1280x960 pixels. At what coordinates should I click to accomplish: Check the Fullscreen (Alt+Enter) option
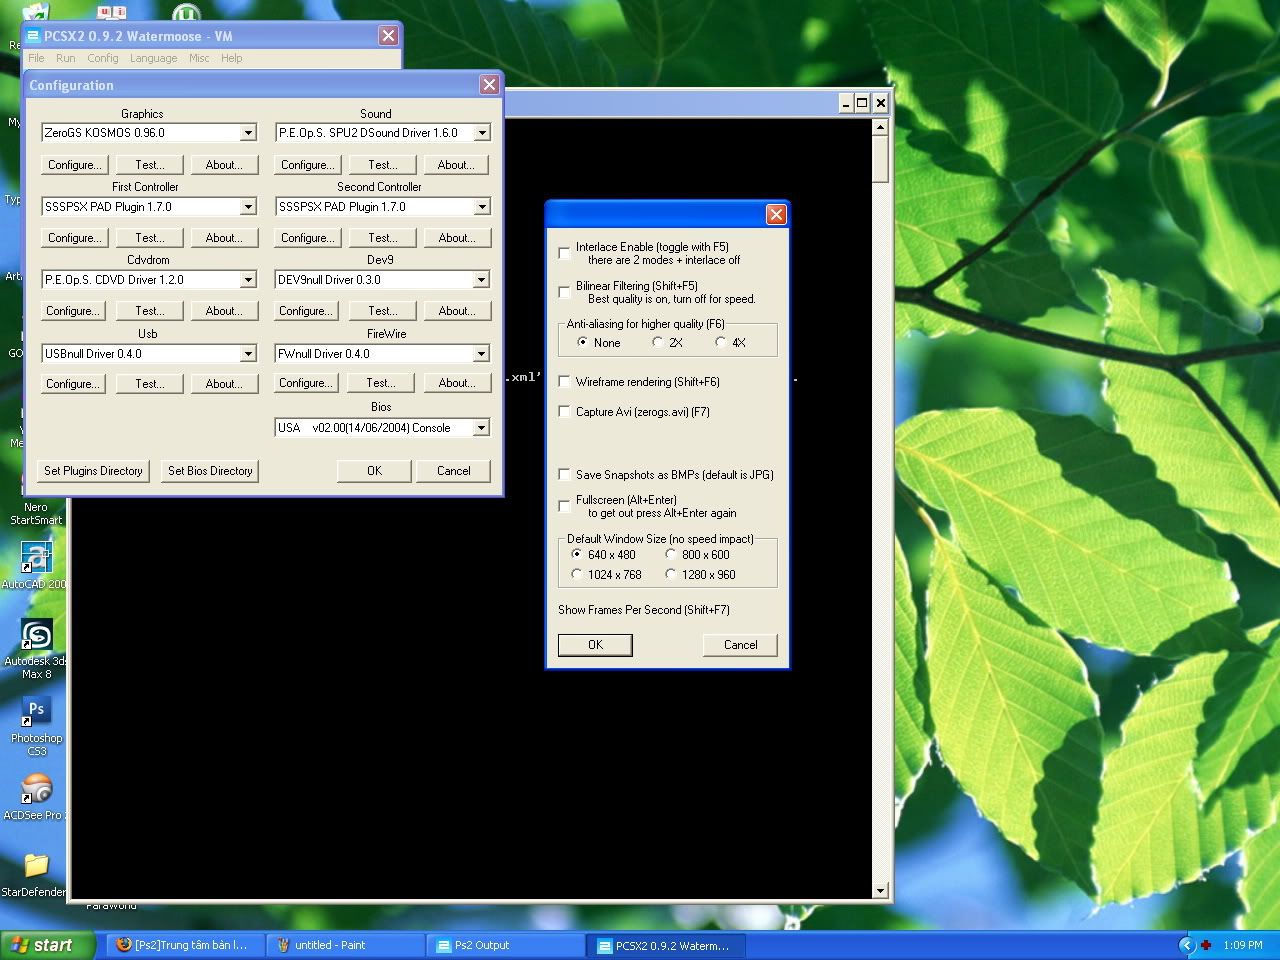[x=565, y=506]
